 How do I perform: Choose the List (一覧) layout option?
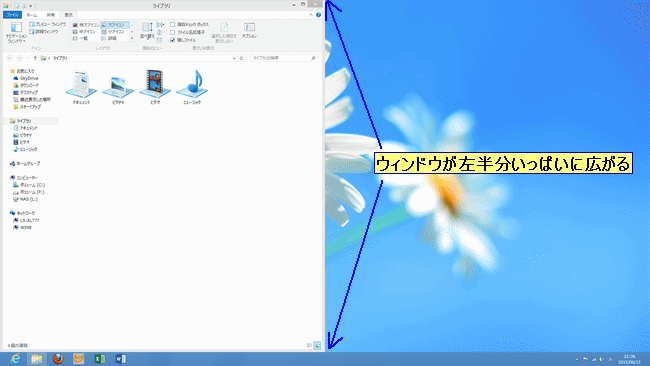click(x=80, y=38)
